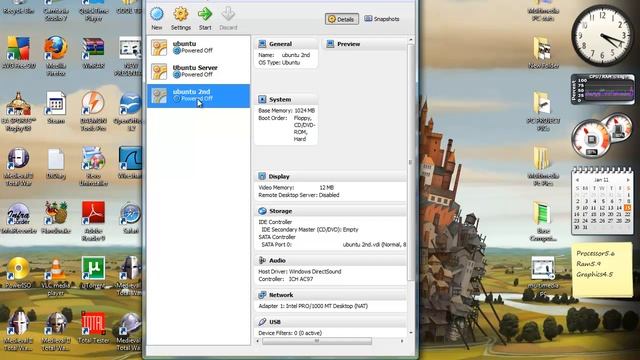The width and height of the screenshot is (640, 360).
Task: Switch to the Snapshots view
Action: [x=382, y=19]
